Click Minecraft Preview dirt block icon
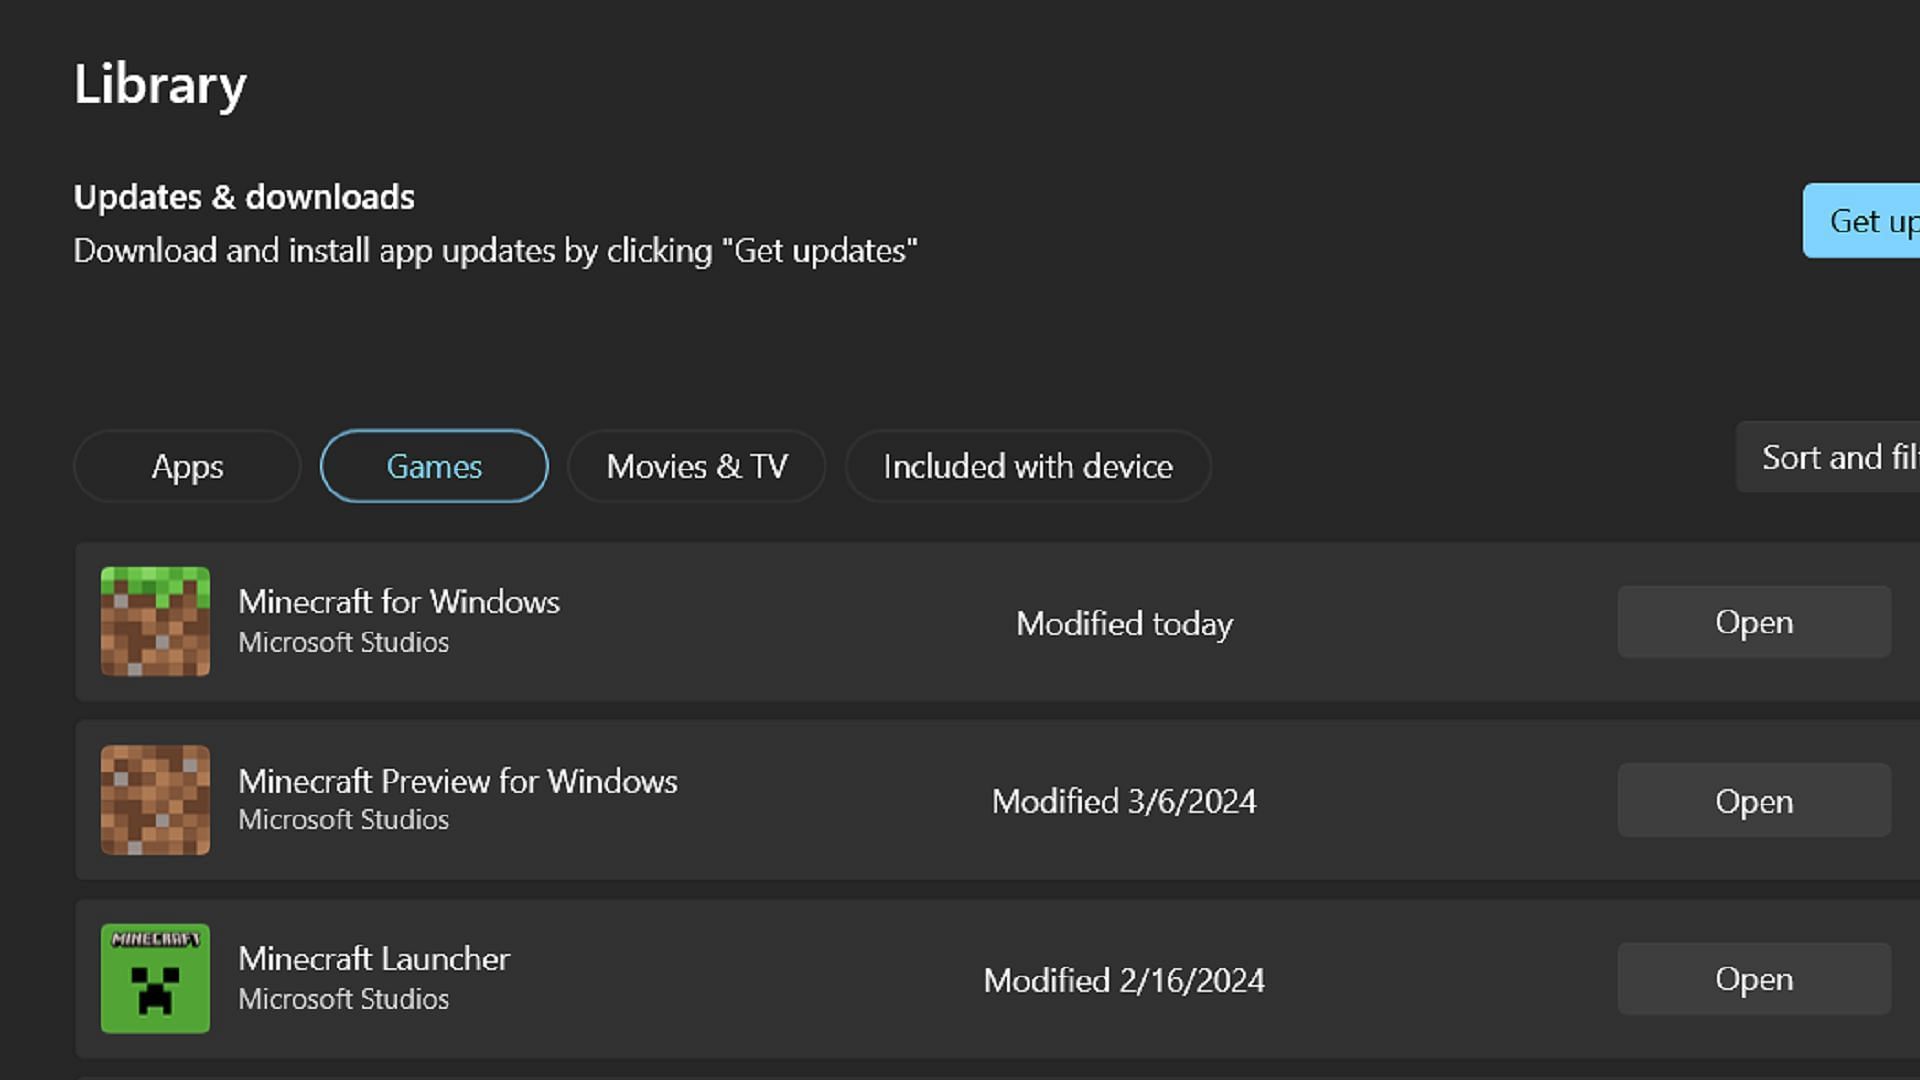 [x=154, y=799]
